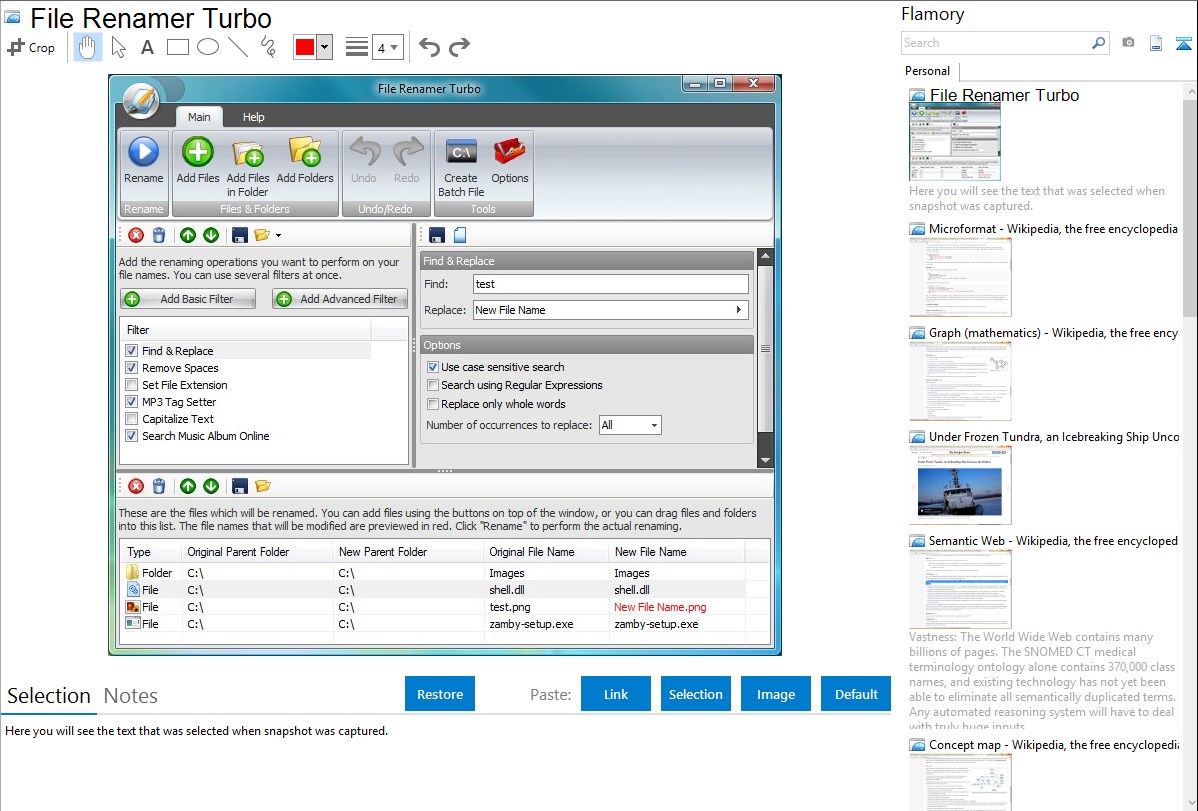
Task: Open the color swatch dropdown arrow
Action: pos(324,47)
